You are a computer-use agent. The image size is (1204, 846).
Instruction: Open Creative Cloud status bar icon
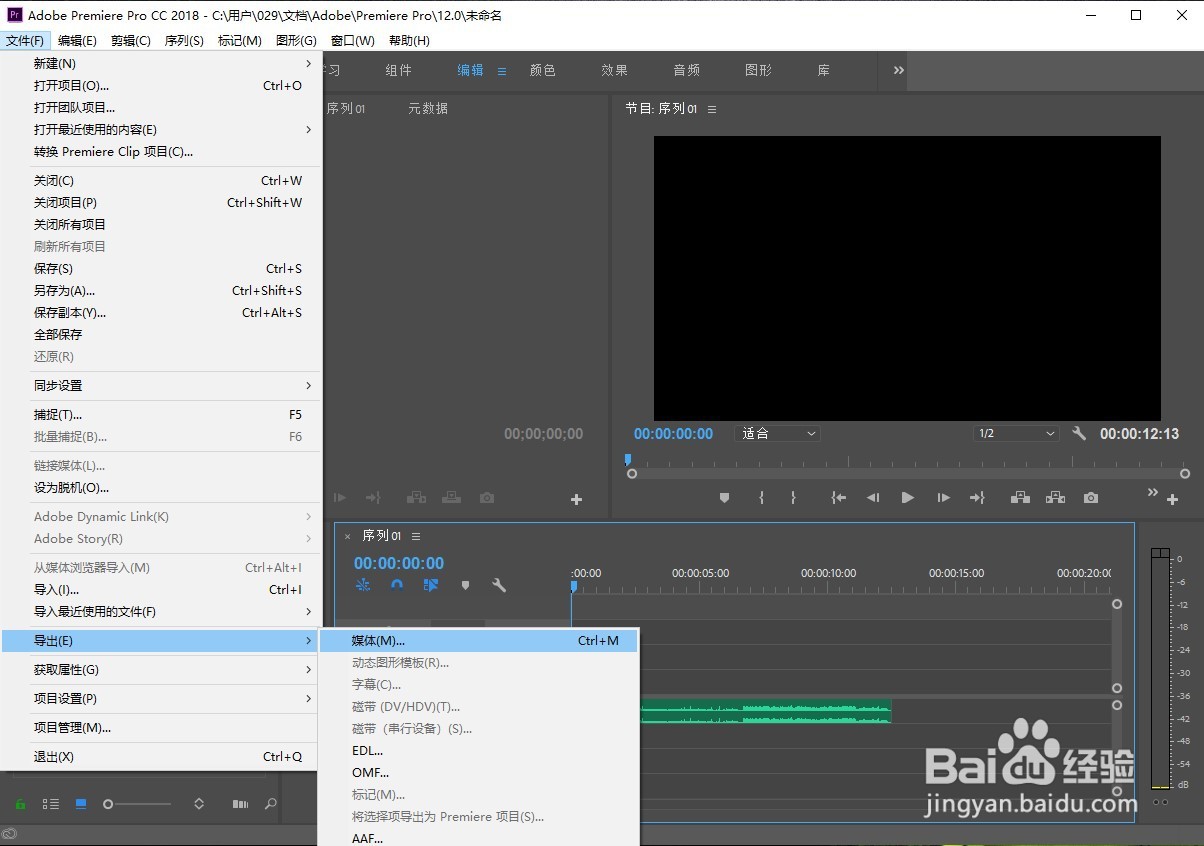tap(9, 833)
